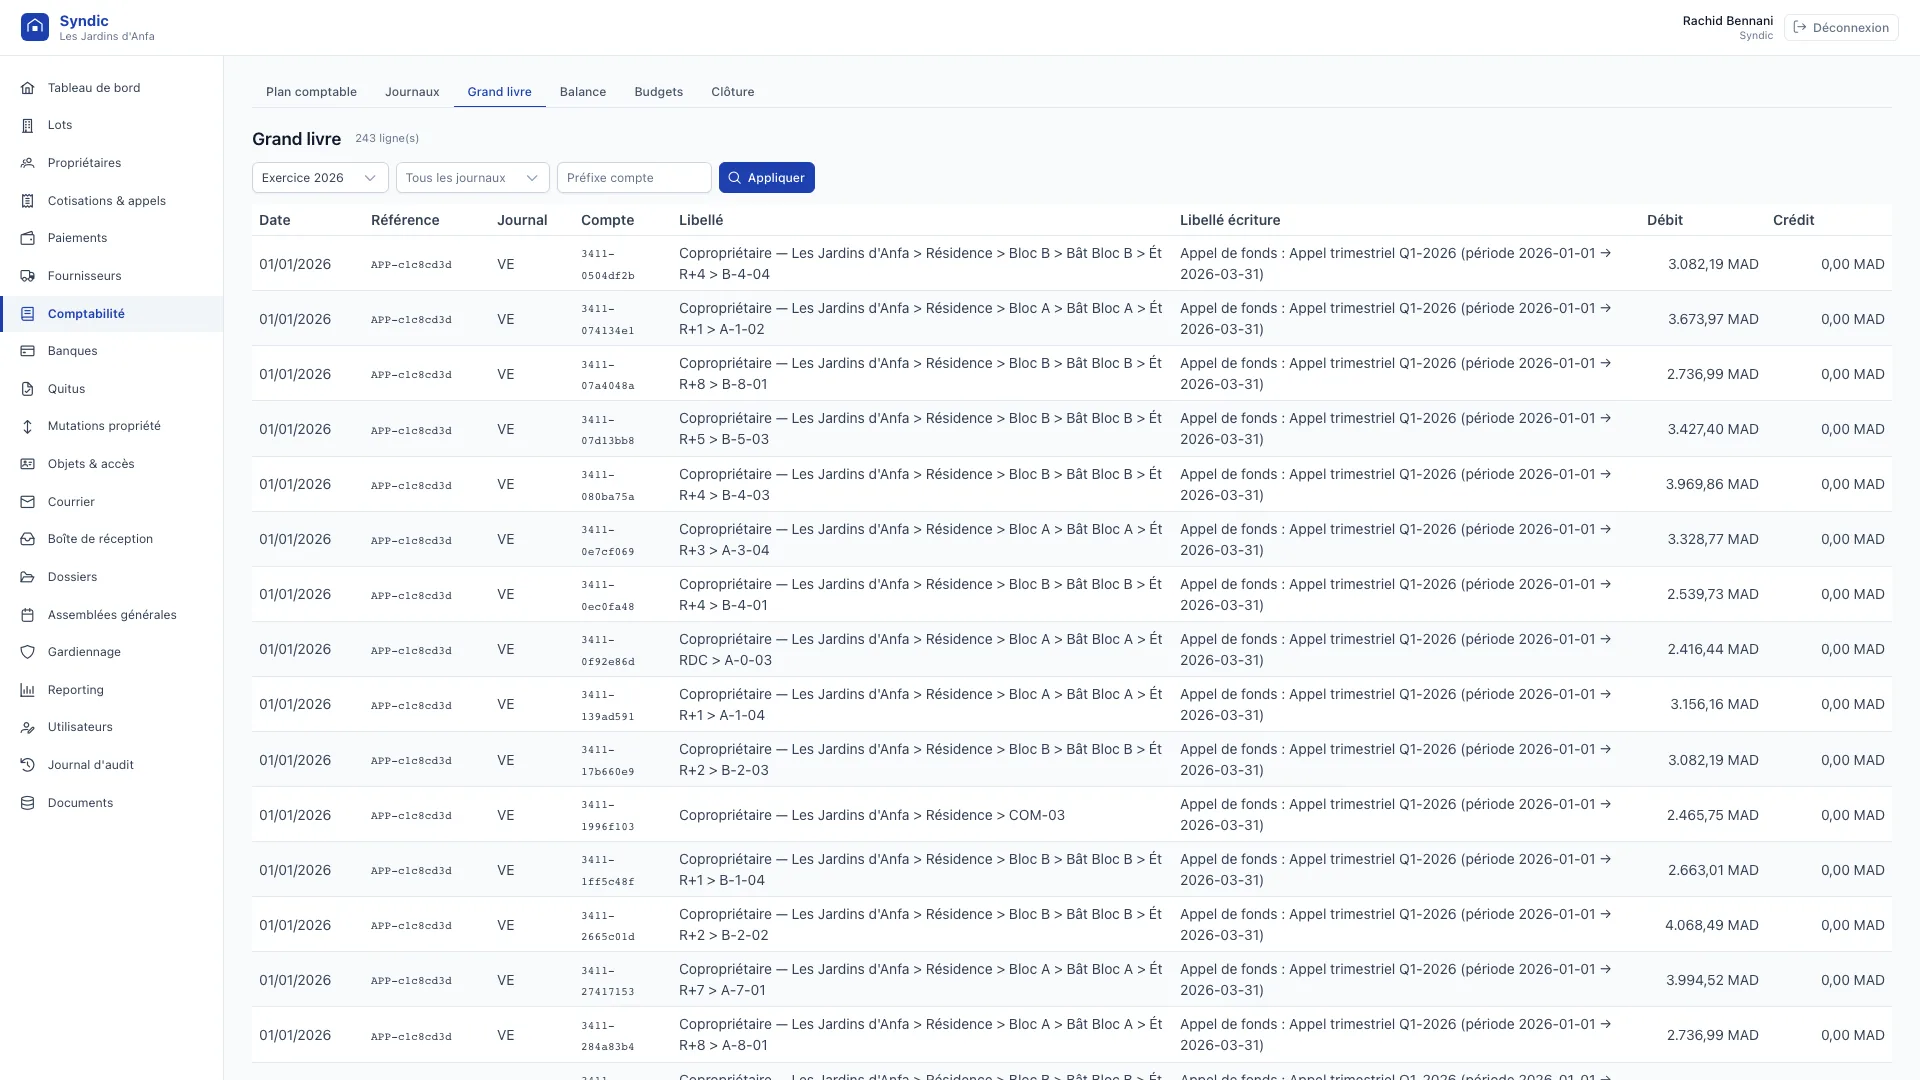Open Assemblées générales in sidebar
Screen dimensions: 1920x1080
click(112, 615)
